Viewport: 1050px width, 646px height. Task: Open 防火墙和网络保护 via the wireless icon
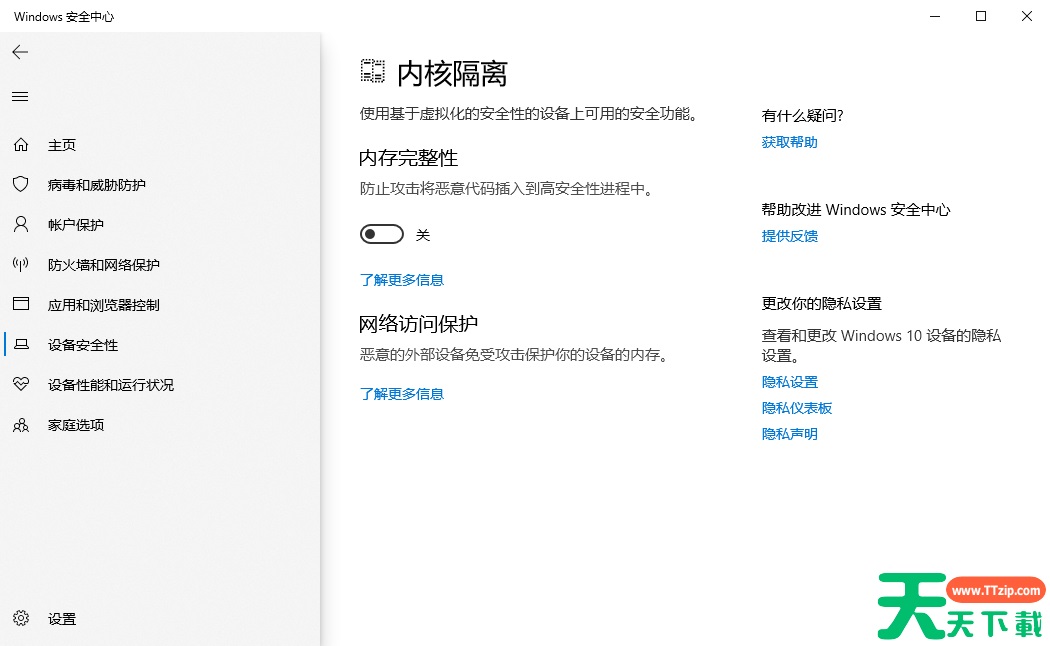21,264
